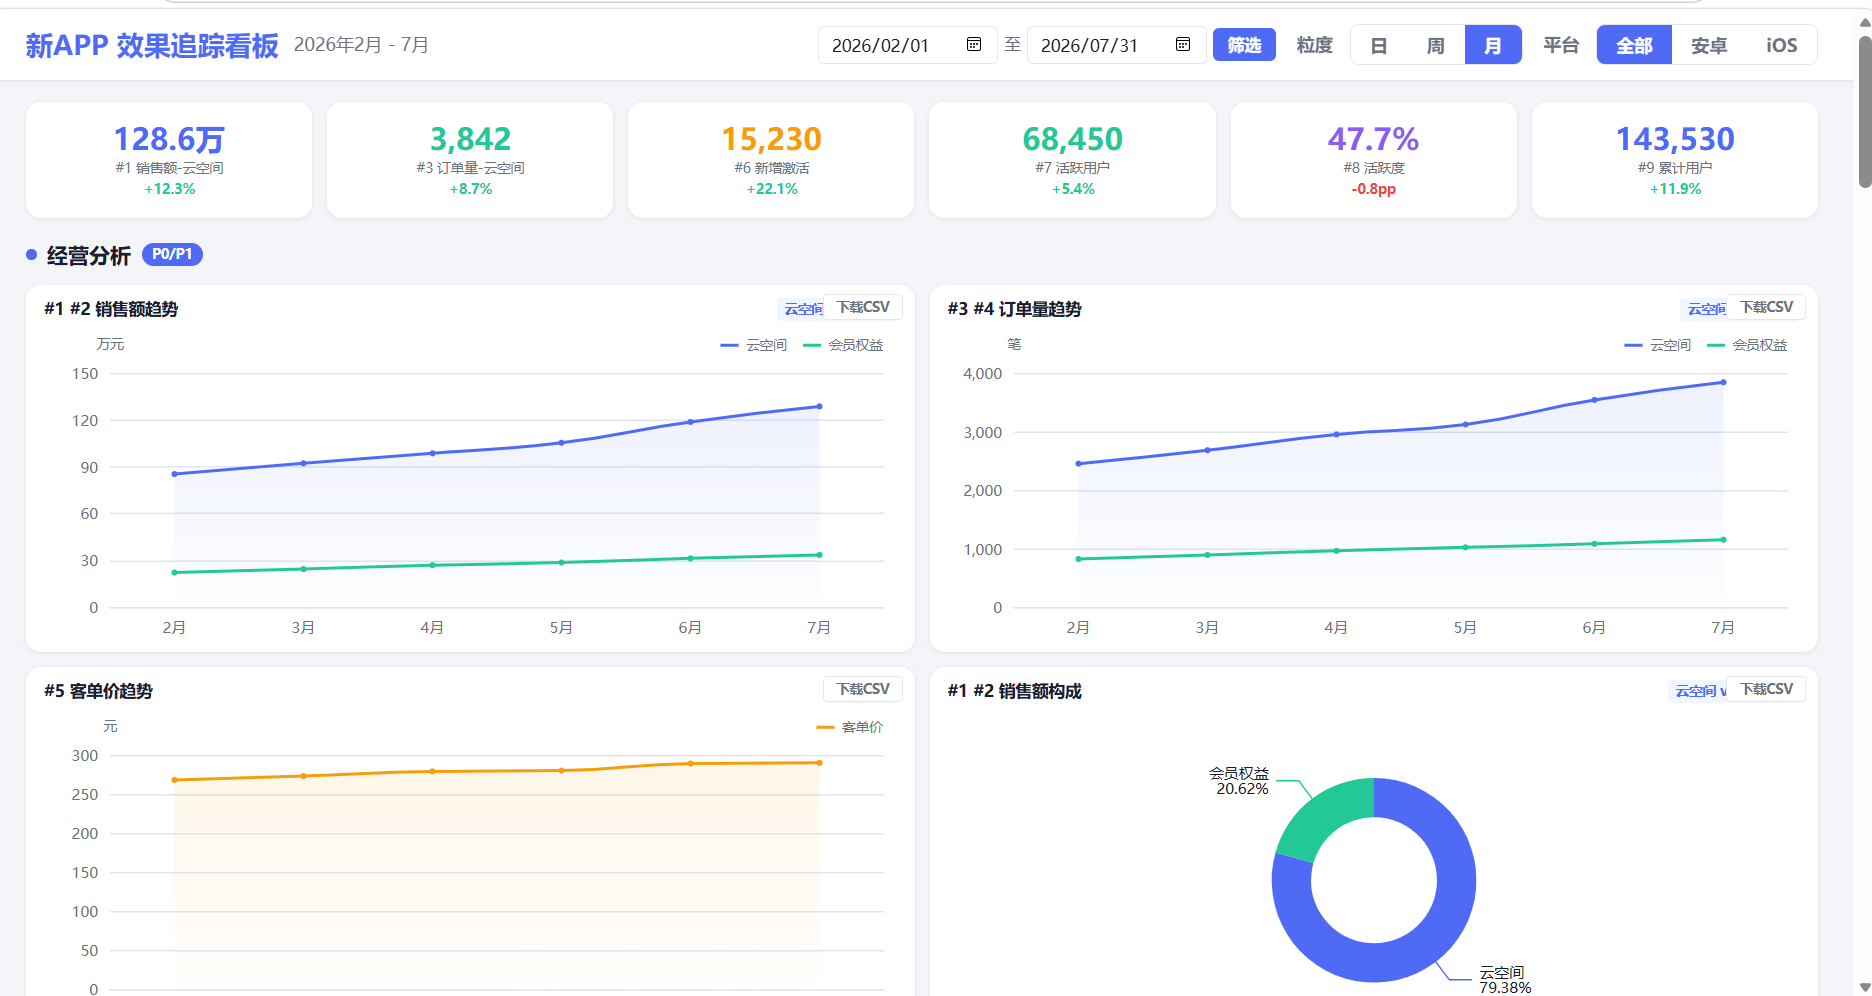Click the 143,530 累计用户 KPI card
This screenshot has width=1872, height=996.
[x=1675, y=160]
